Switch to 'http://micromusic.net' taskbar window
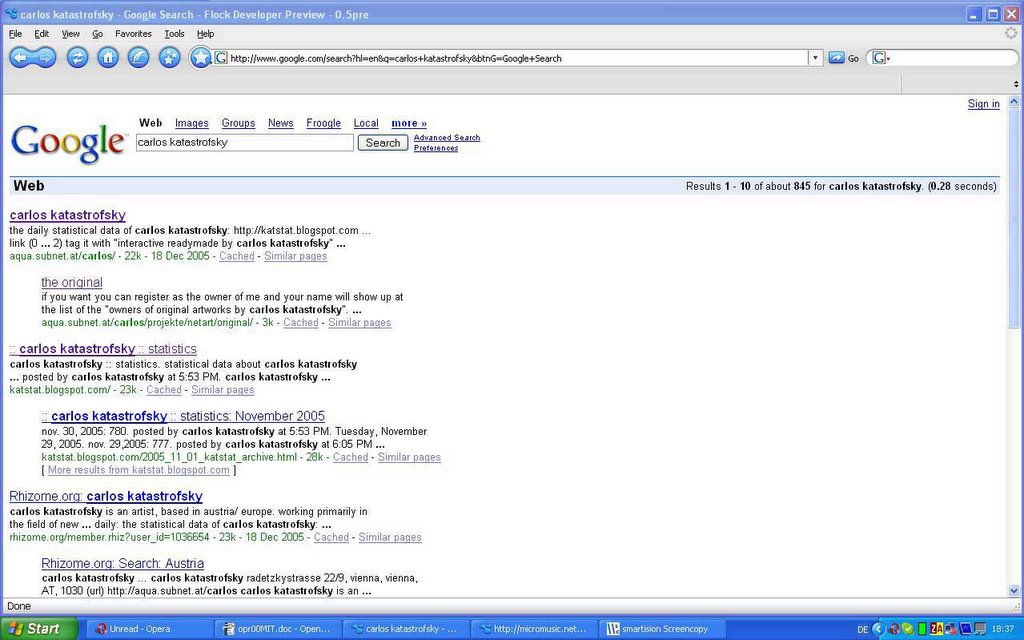 pyautogui.click(x=533, y=629)
